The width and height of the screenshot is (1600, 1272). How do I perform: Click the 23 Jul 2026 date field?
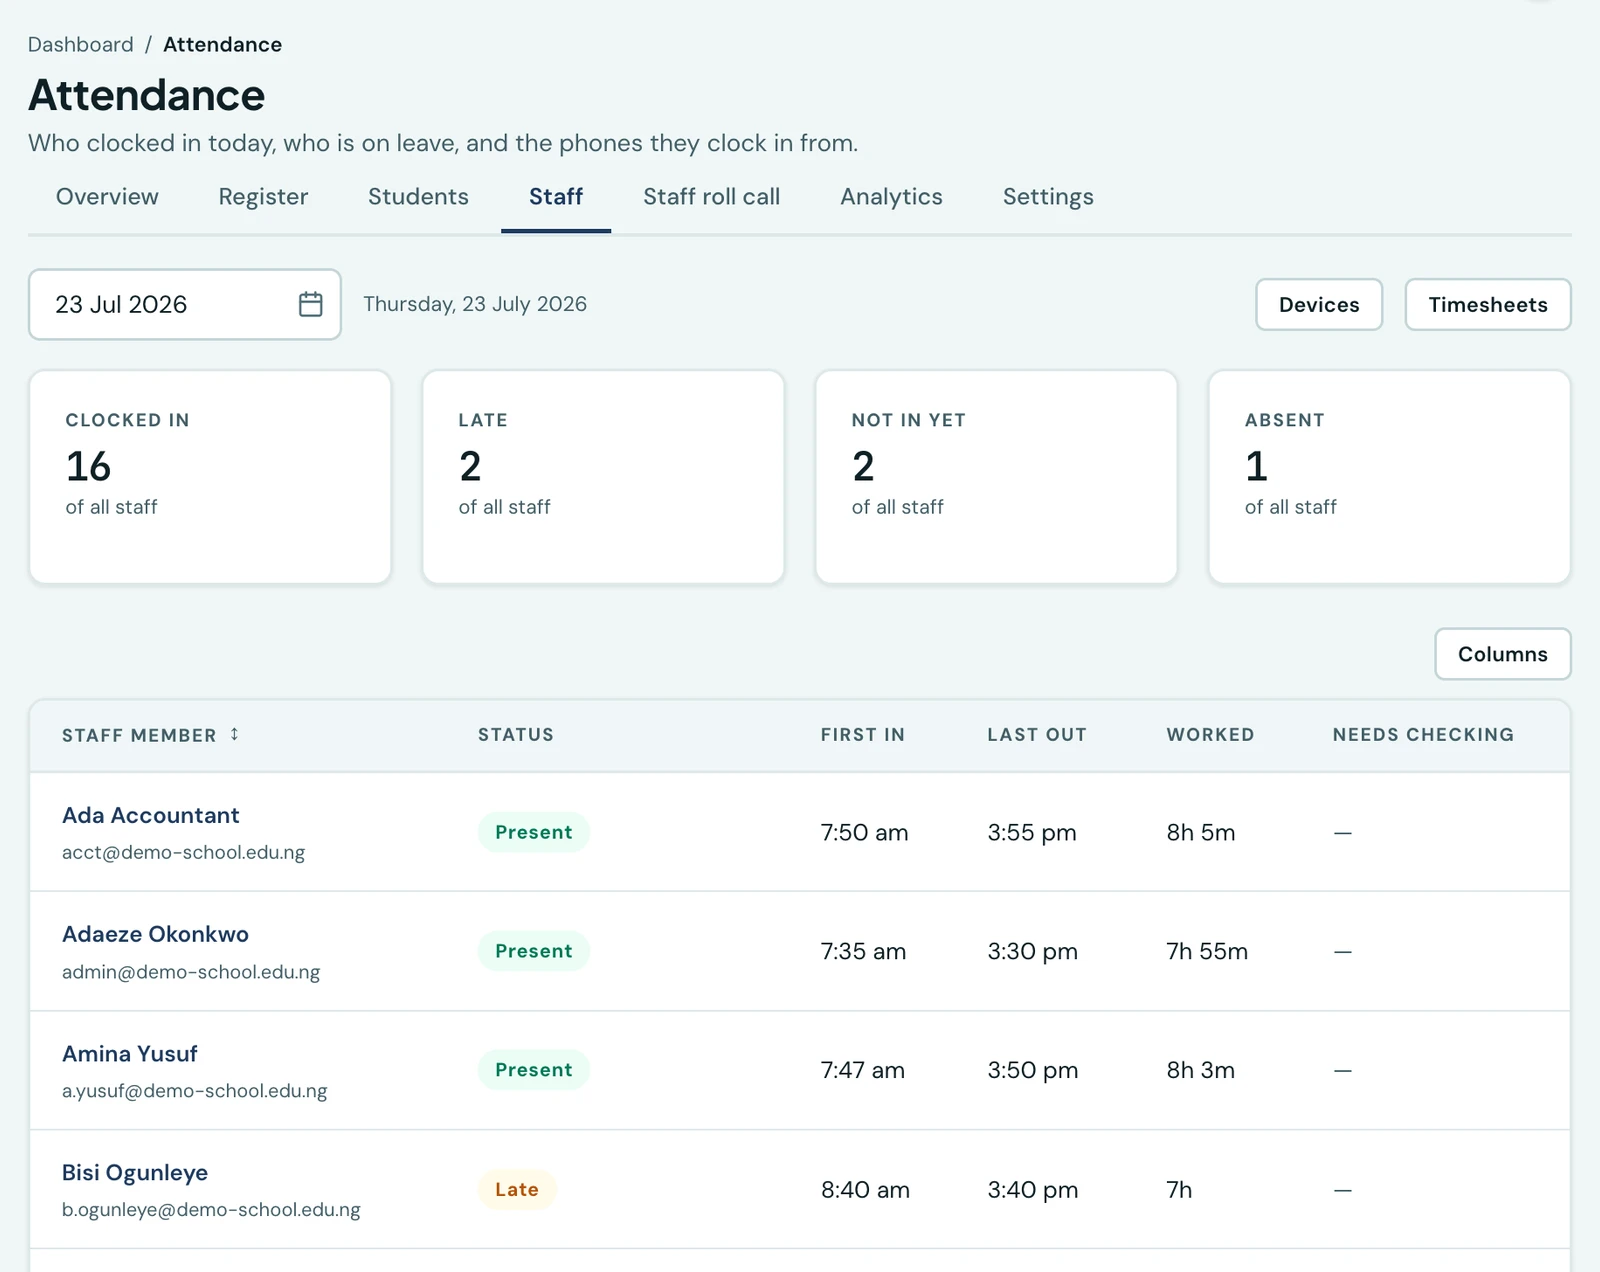click(185, 304)
